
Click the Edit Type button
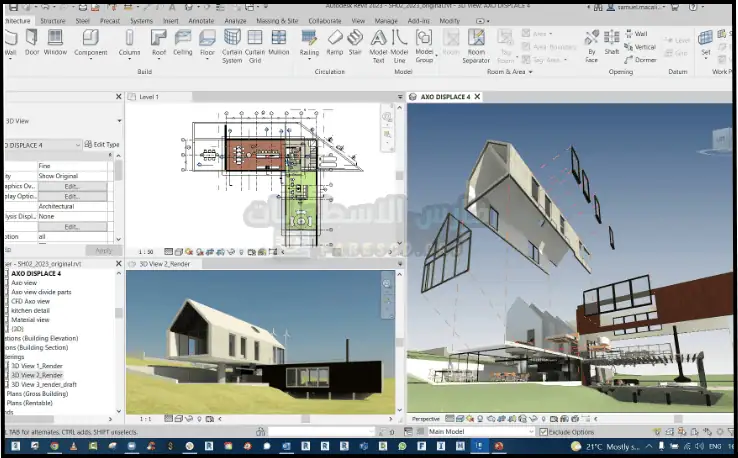point(102,145)
